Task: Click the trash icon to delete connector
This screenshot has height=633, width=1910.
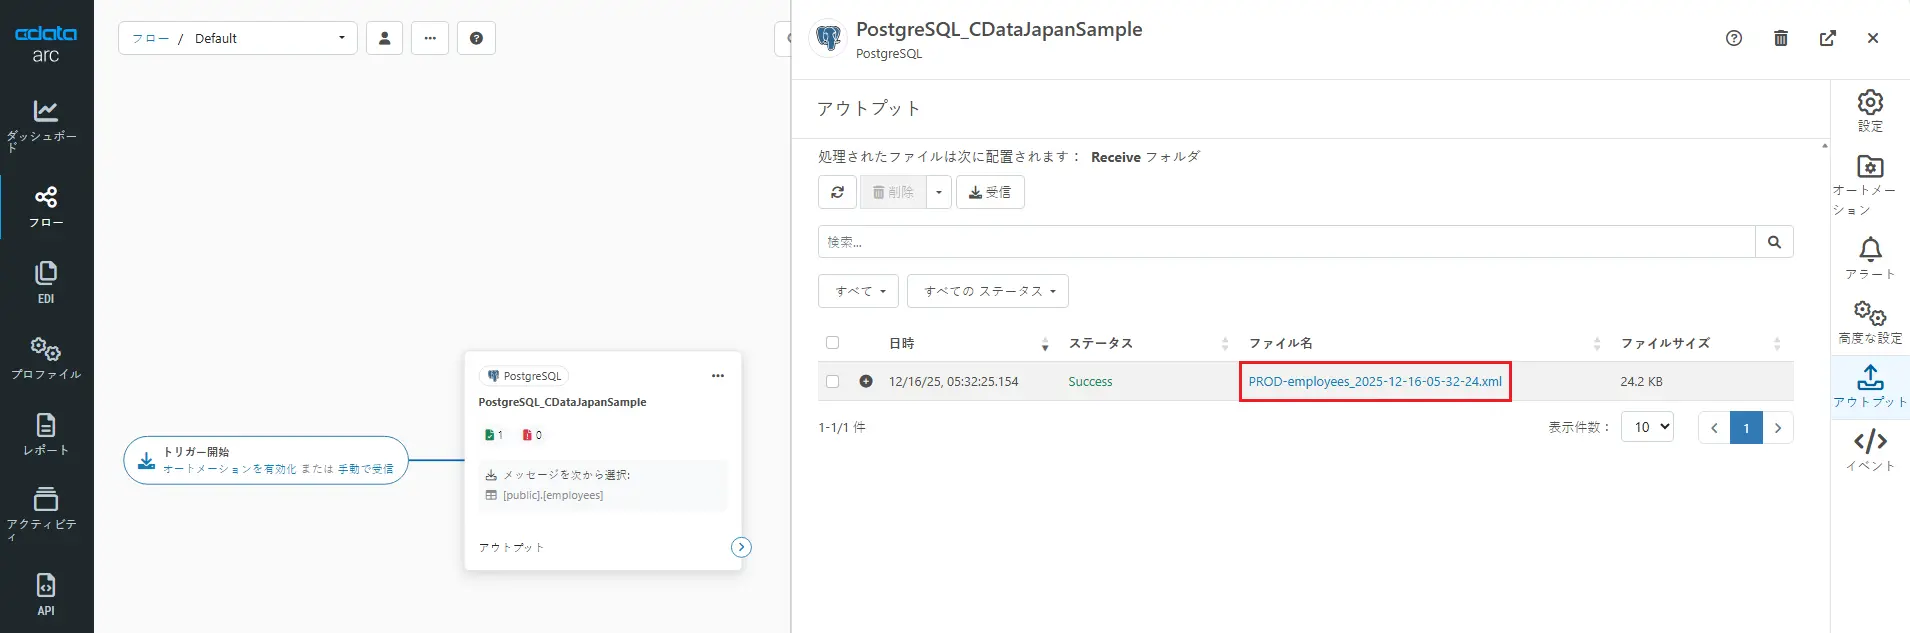Action: click(x=1780, y=38)
